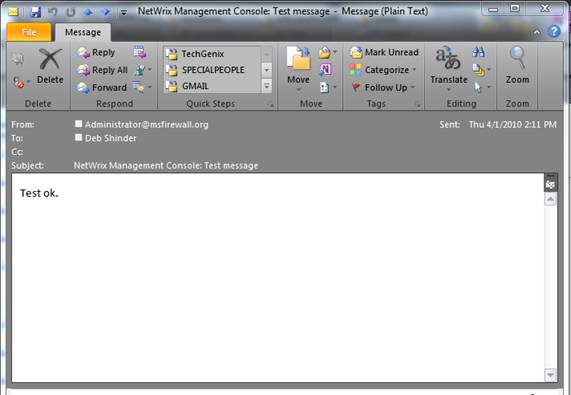Viewport: 571px width, 395px height.
Task: Toggle presence box next to Administrator@msfirewall.org
Action: [78, 124]
